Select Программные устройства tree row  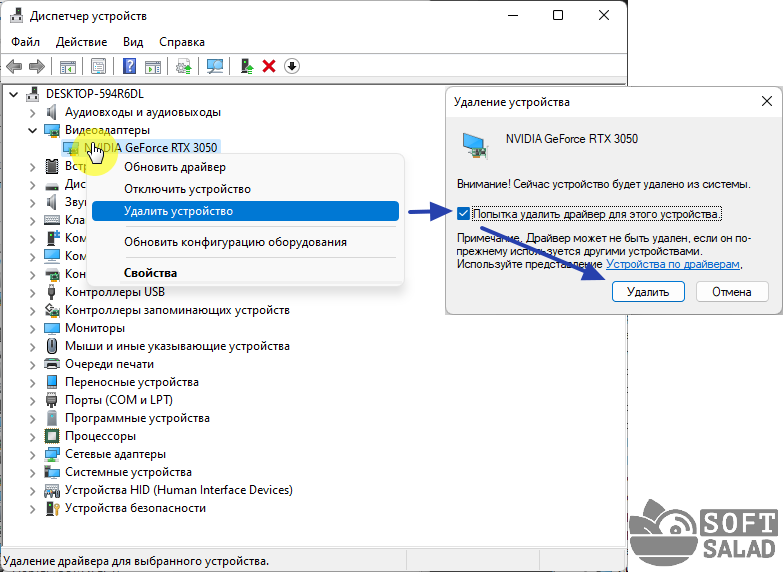[x=137, y=418]
